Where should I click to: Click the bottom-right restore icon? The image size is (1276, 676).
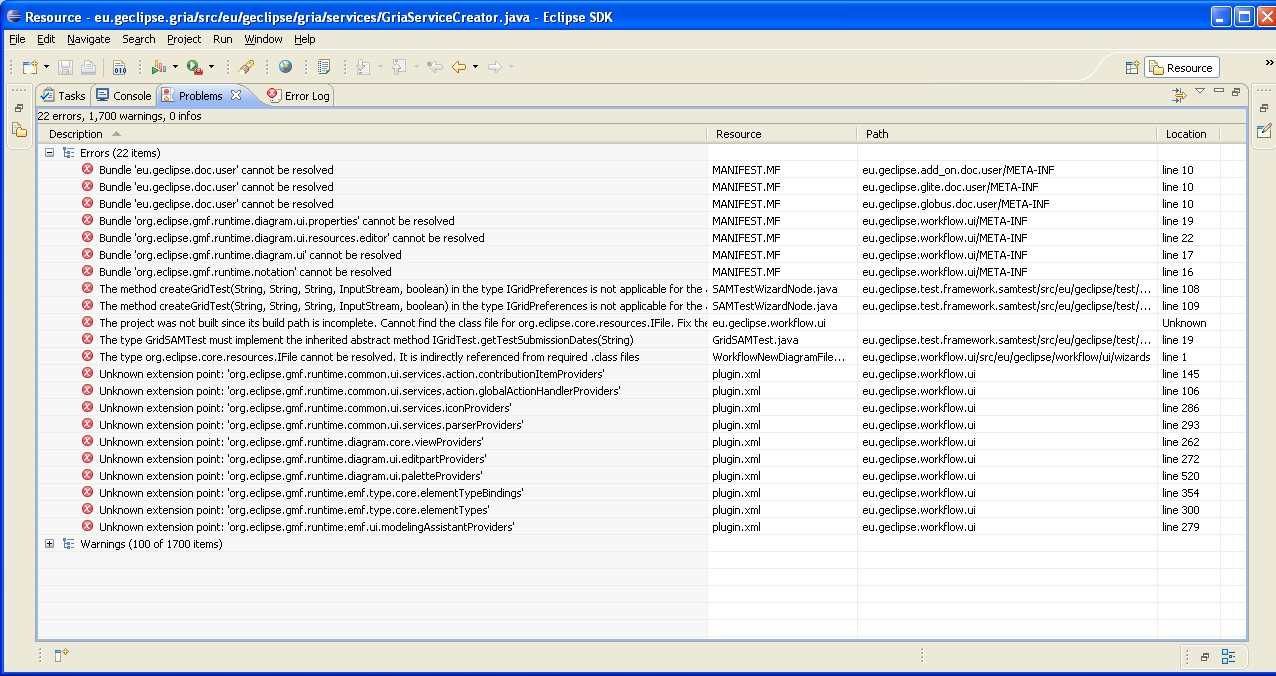coord(1205,657)
